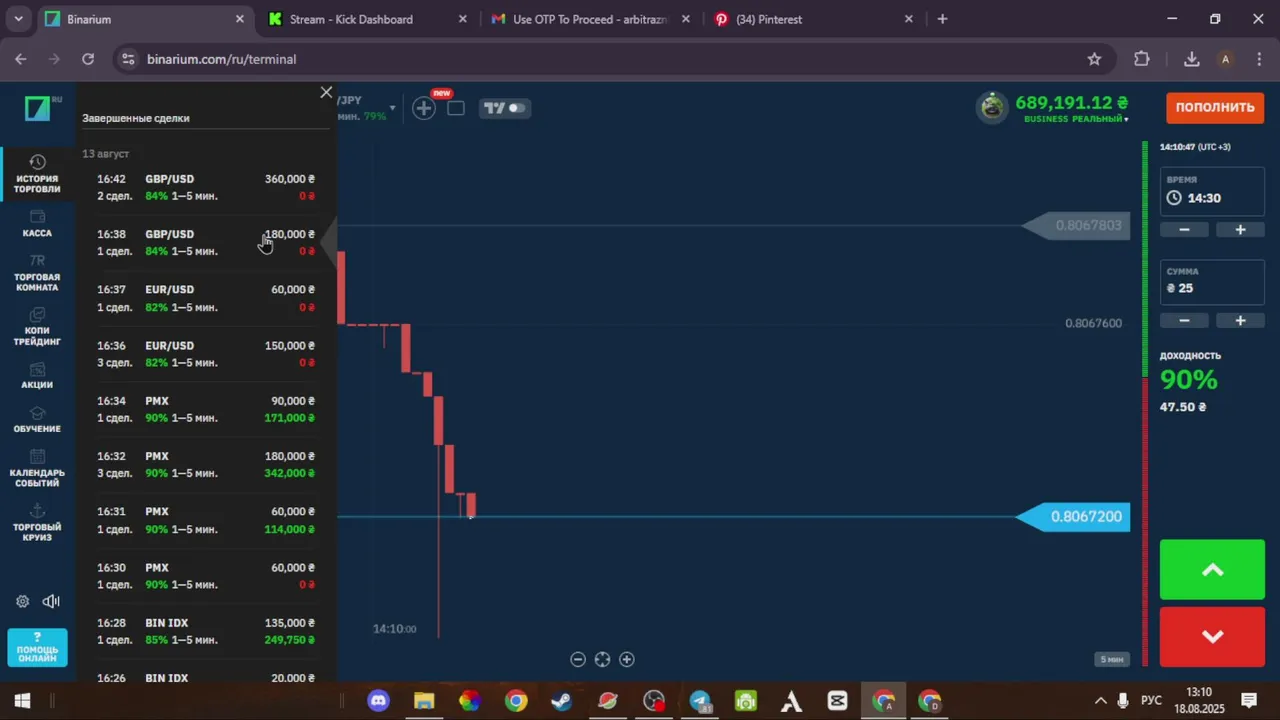Open the browser extensions menu
This screenshot has height=720, width=1280.
coord(1142,59)
